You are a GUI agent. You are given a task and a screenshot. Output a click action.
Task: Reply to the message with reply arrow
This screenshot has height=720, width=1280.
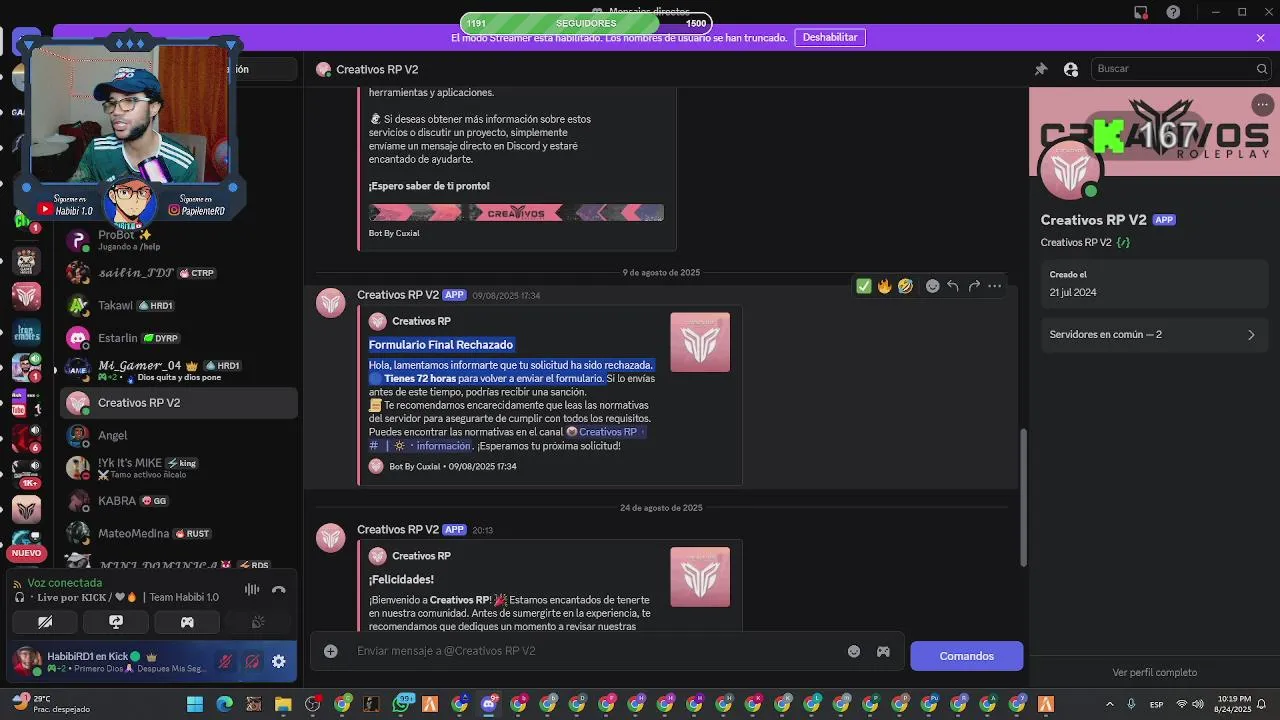pos(953,286)
